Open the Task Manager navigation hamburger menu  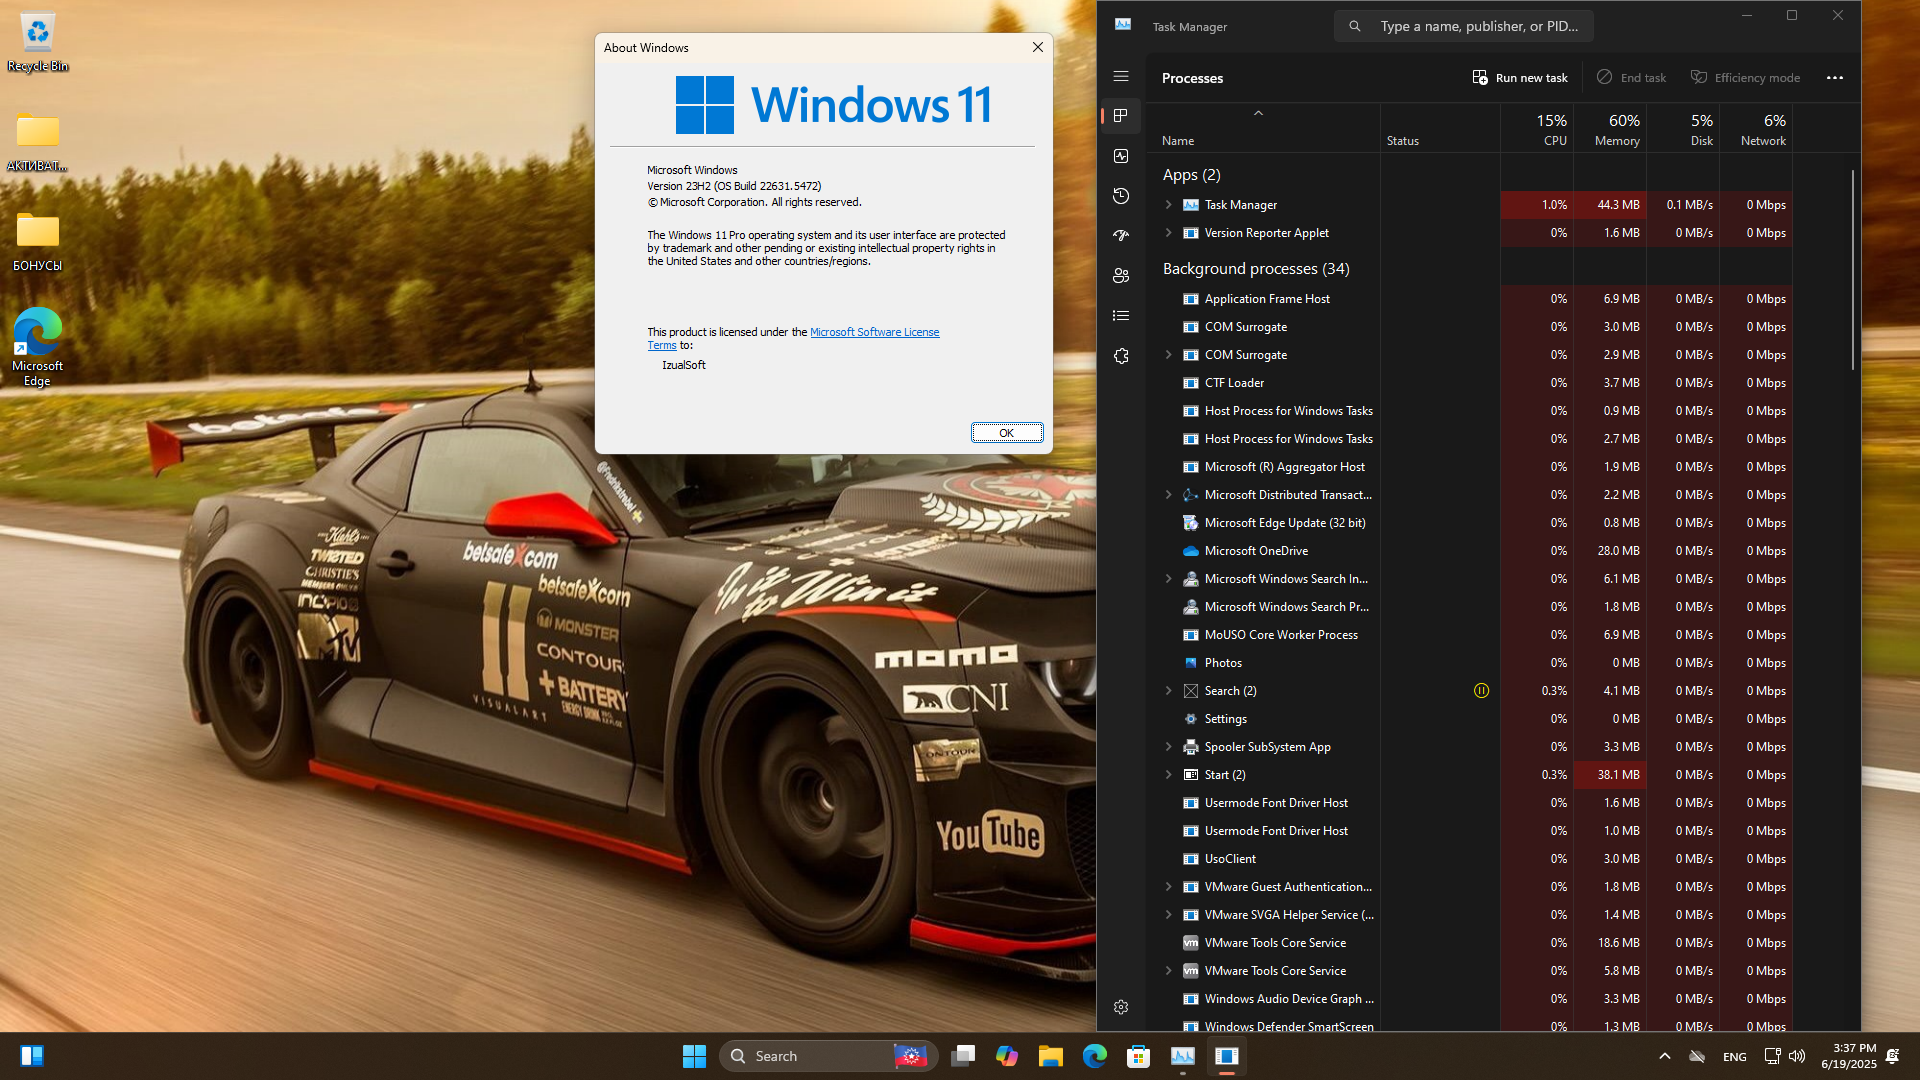coord(1120,76)
